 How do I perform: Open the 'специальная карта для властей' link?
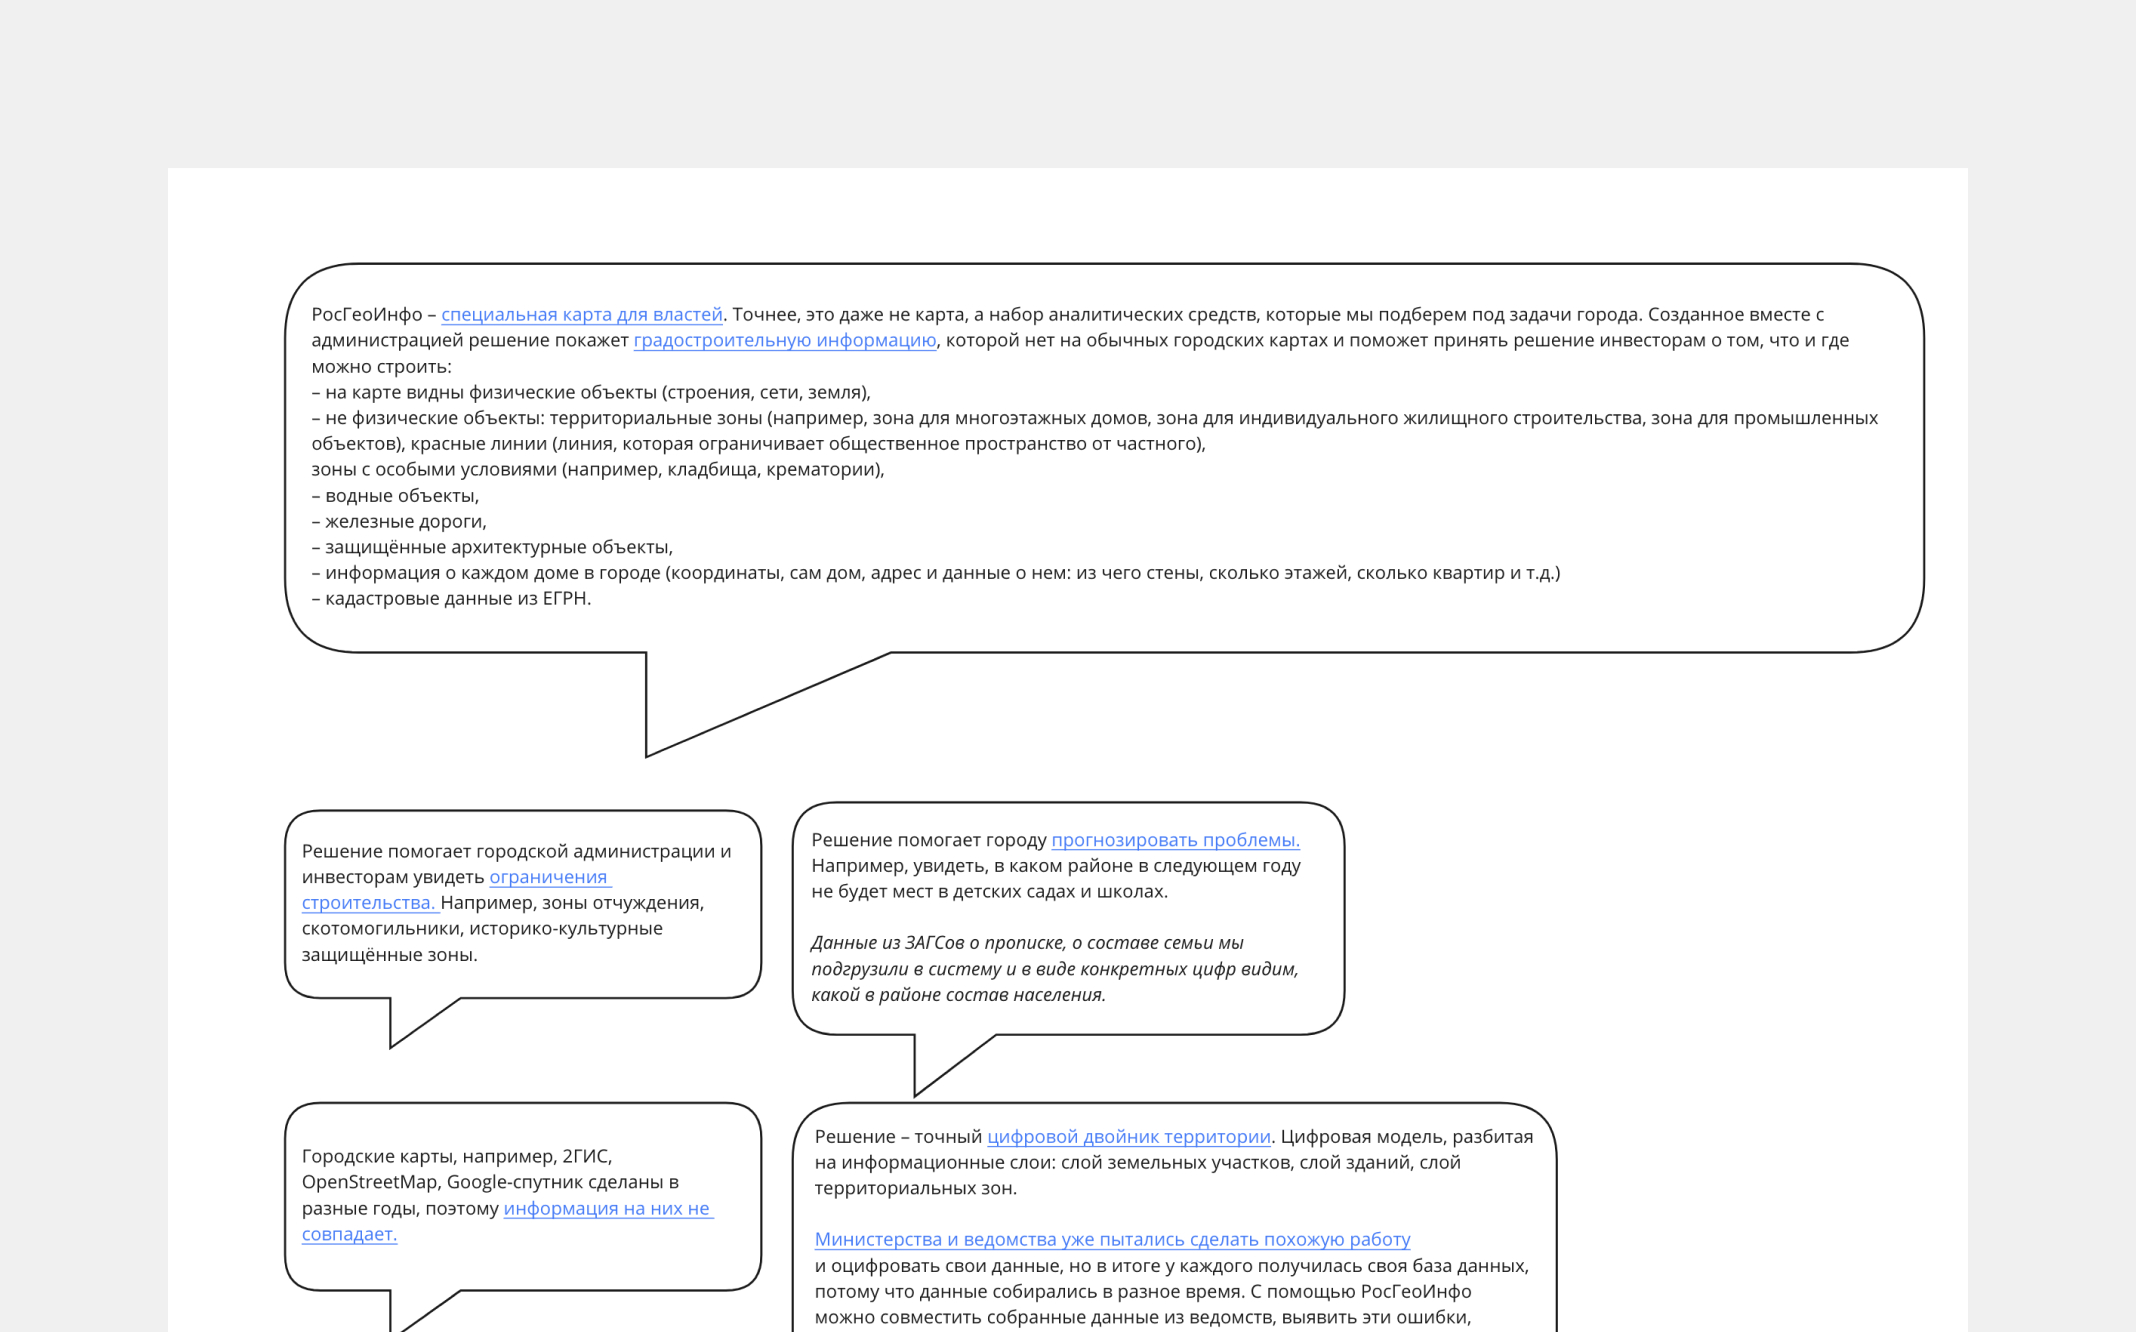[x=581, y=314]
